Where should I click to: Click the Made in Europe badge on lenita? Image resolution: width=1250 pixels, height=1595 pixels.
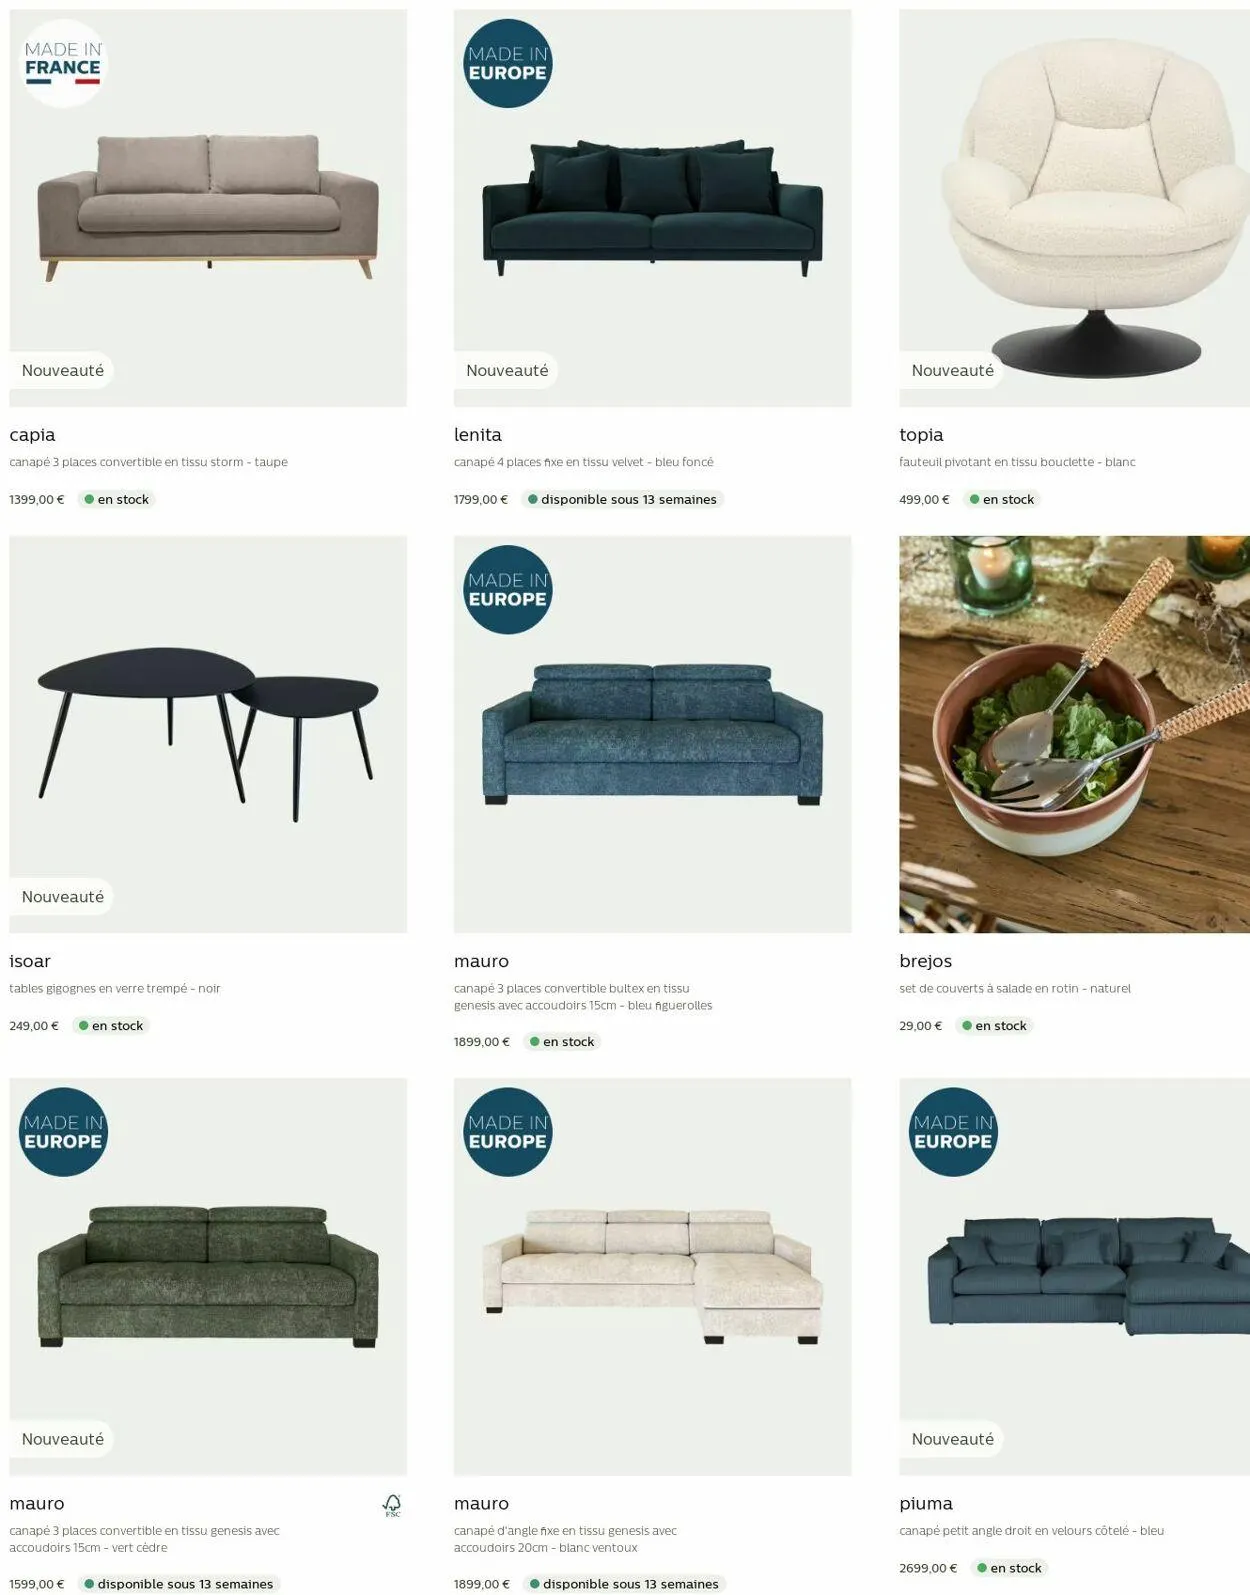[508, 63]
